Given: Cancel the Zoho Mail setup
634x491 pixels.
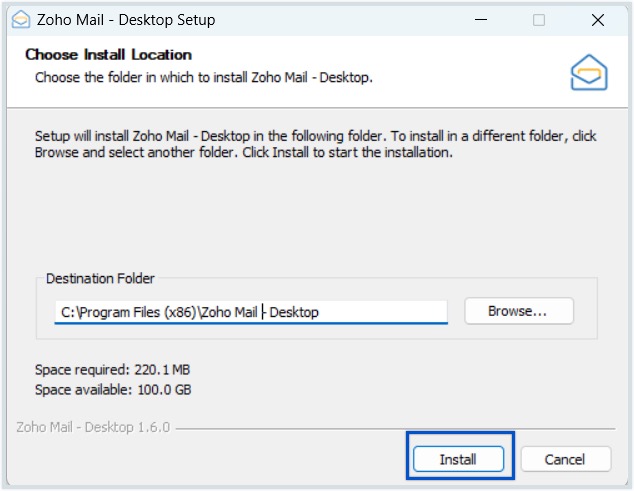Looking at the screenshot, I should tap(566, 459).
